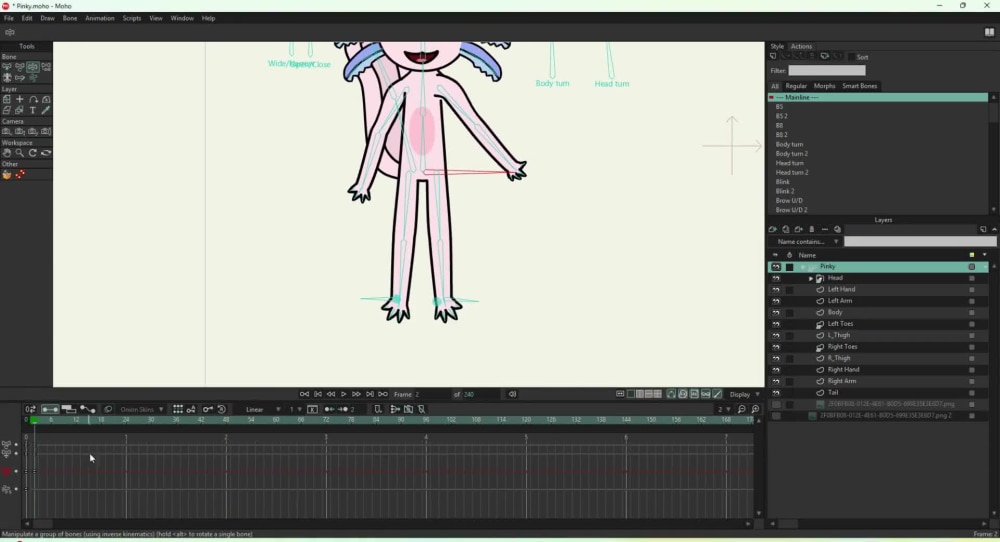
Task: Open the Motion Graph timeline view
Action: coord(87,409)
